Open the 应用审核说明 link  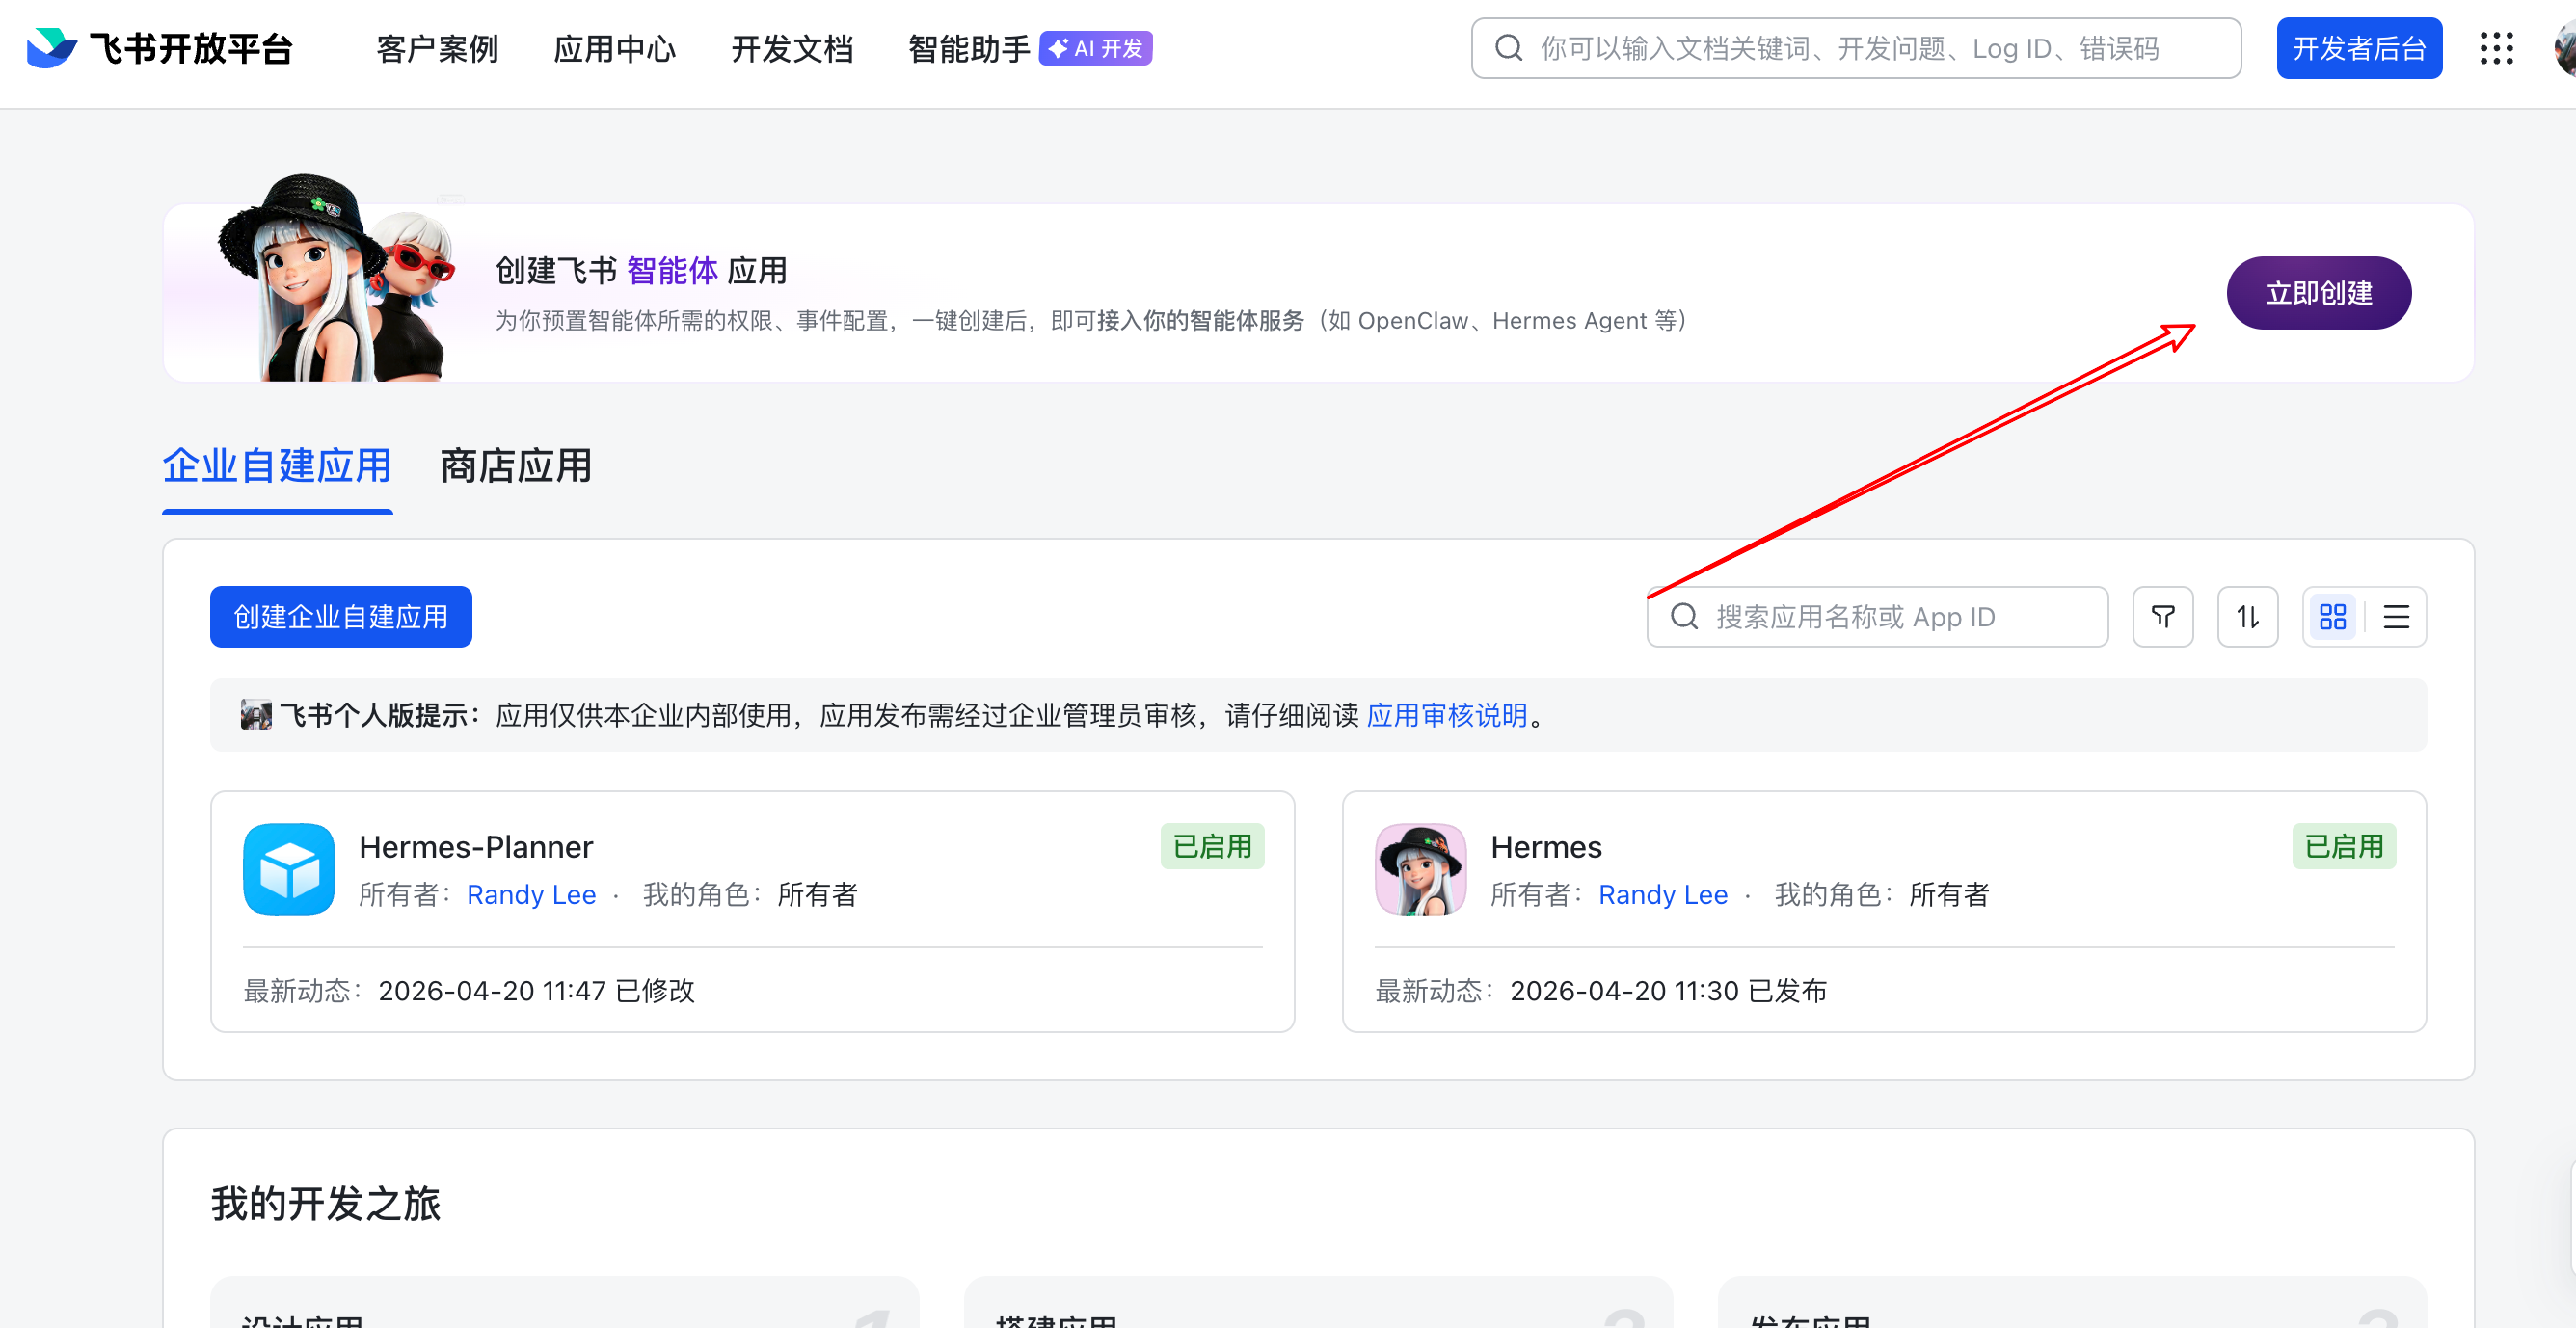click(x=1447, y=715)
